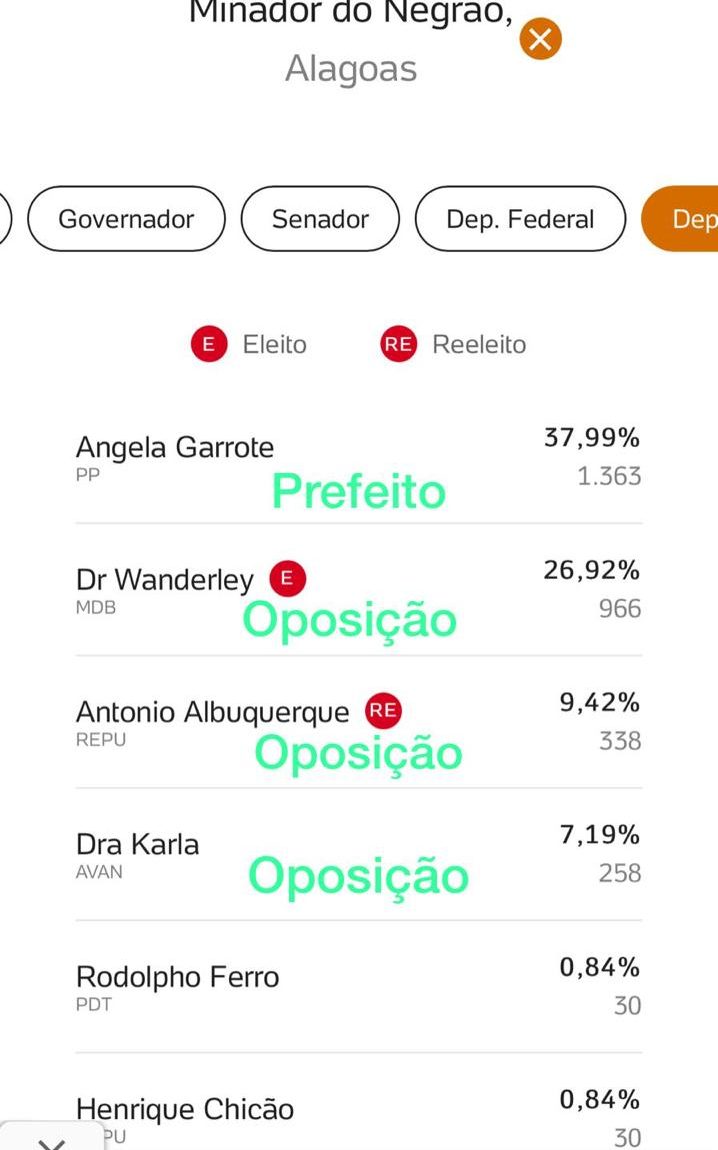Screen dimensions: 718x1150
Task: Click the RE badge beside Antonio Albuquerque
Action: [x=383, y=711]
